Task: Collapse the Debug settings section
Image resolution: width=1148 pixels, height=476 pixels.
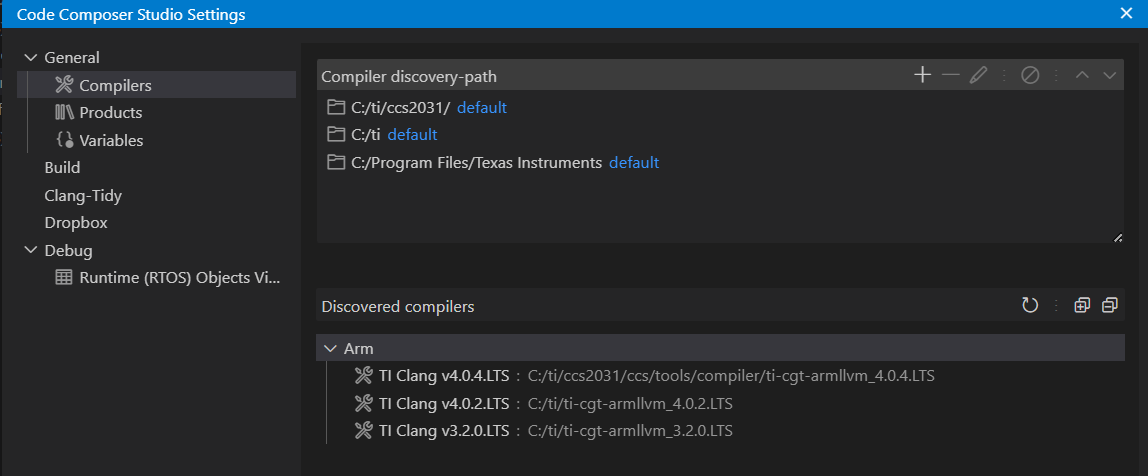Action: tap(29, 251)
